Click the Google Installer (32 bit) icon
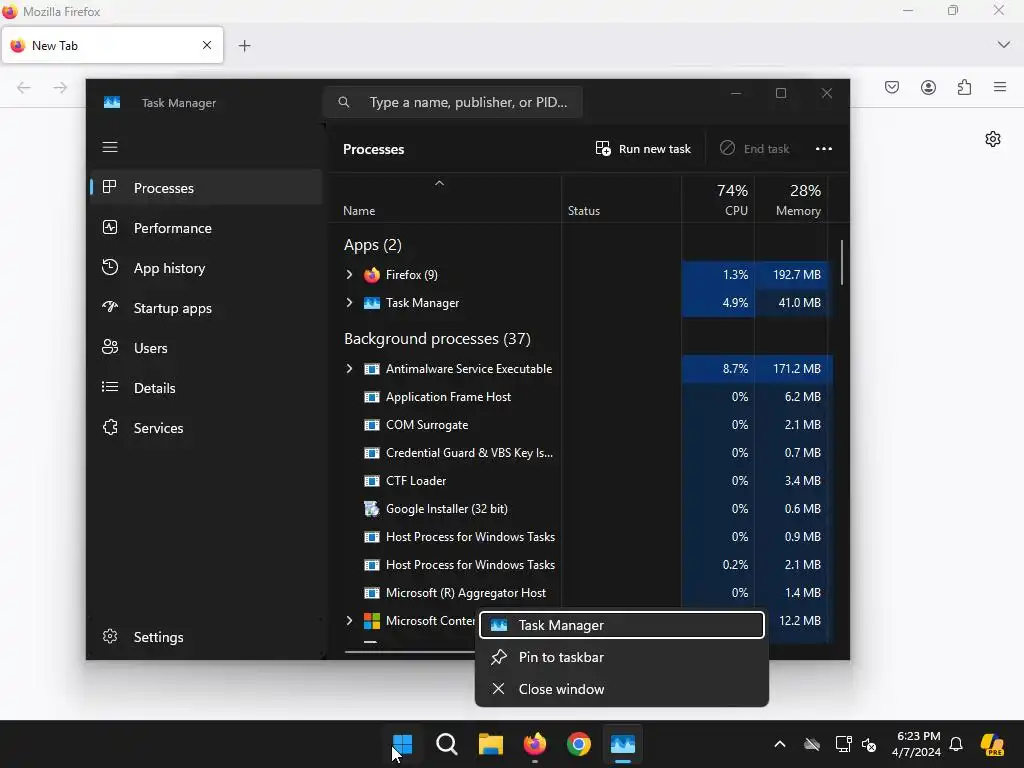 coord(372,509)
